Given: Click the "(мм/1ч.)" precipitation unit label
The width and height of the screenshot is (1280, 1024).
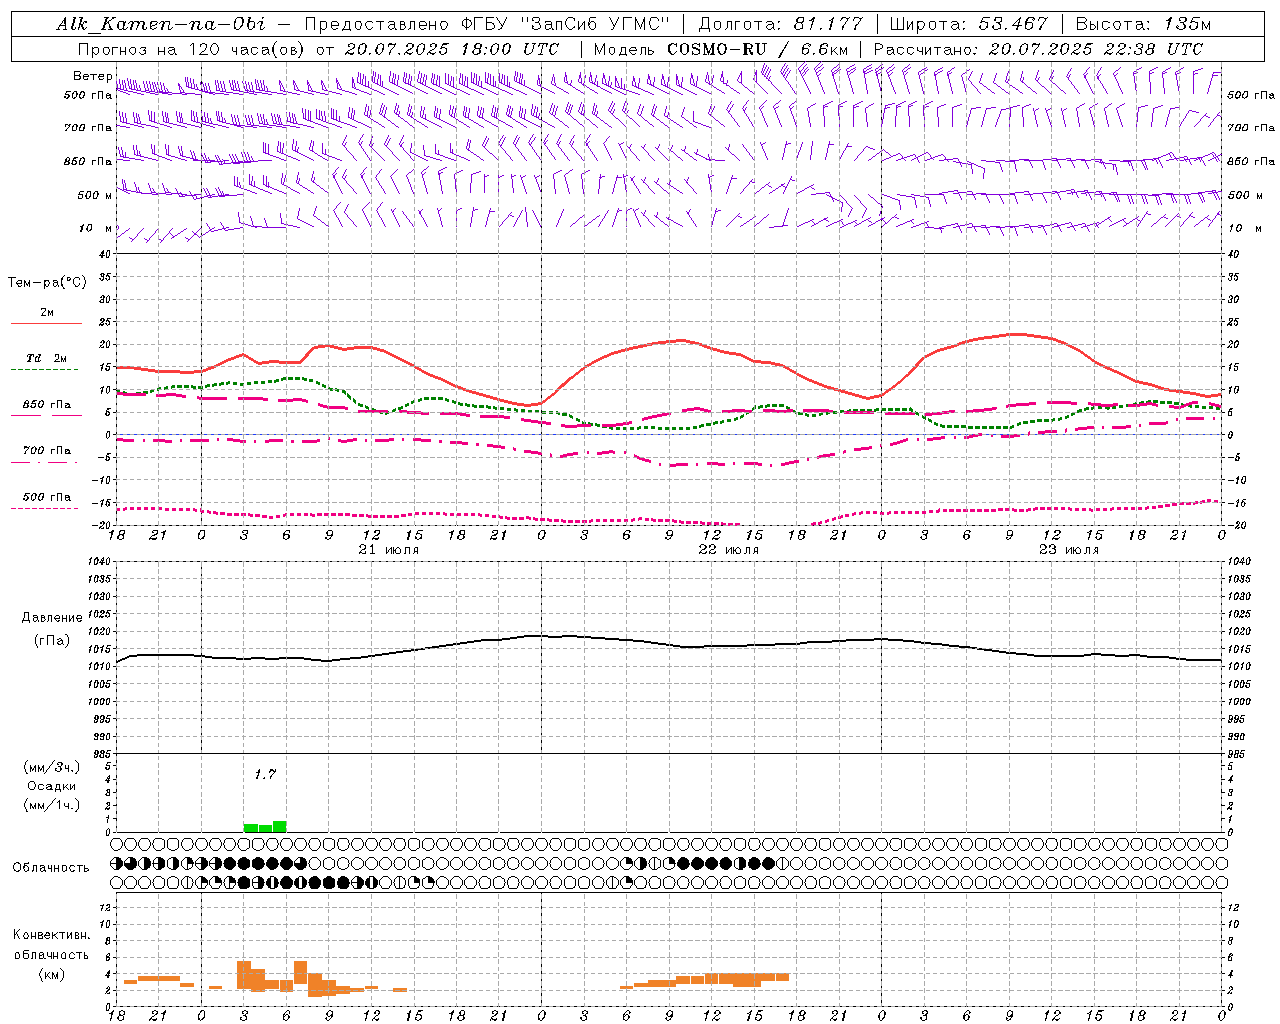Looking at the screenshot, I should tap(52, 805).
